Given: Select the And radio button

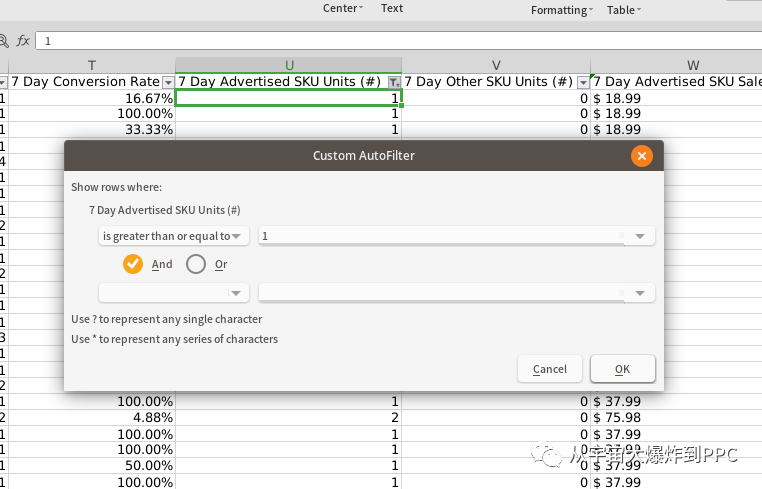Looking at the screenshot, I should [x=133, y=264].
